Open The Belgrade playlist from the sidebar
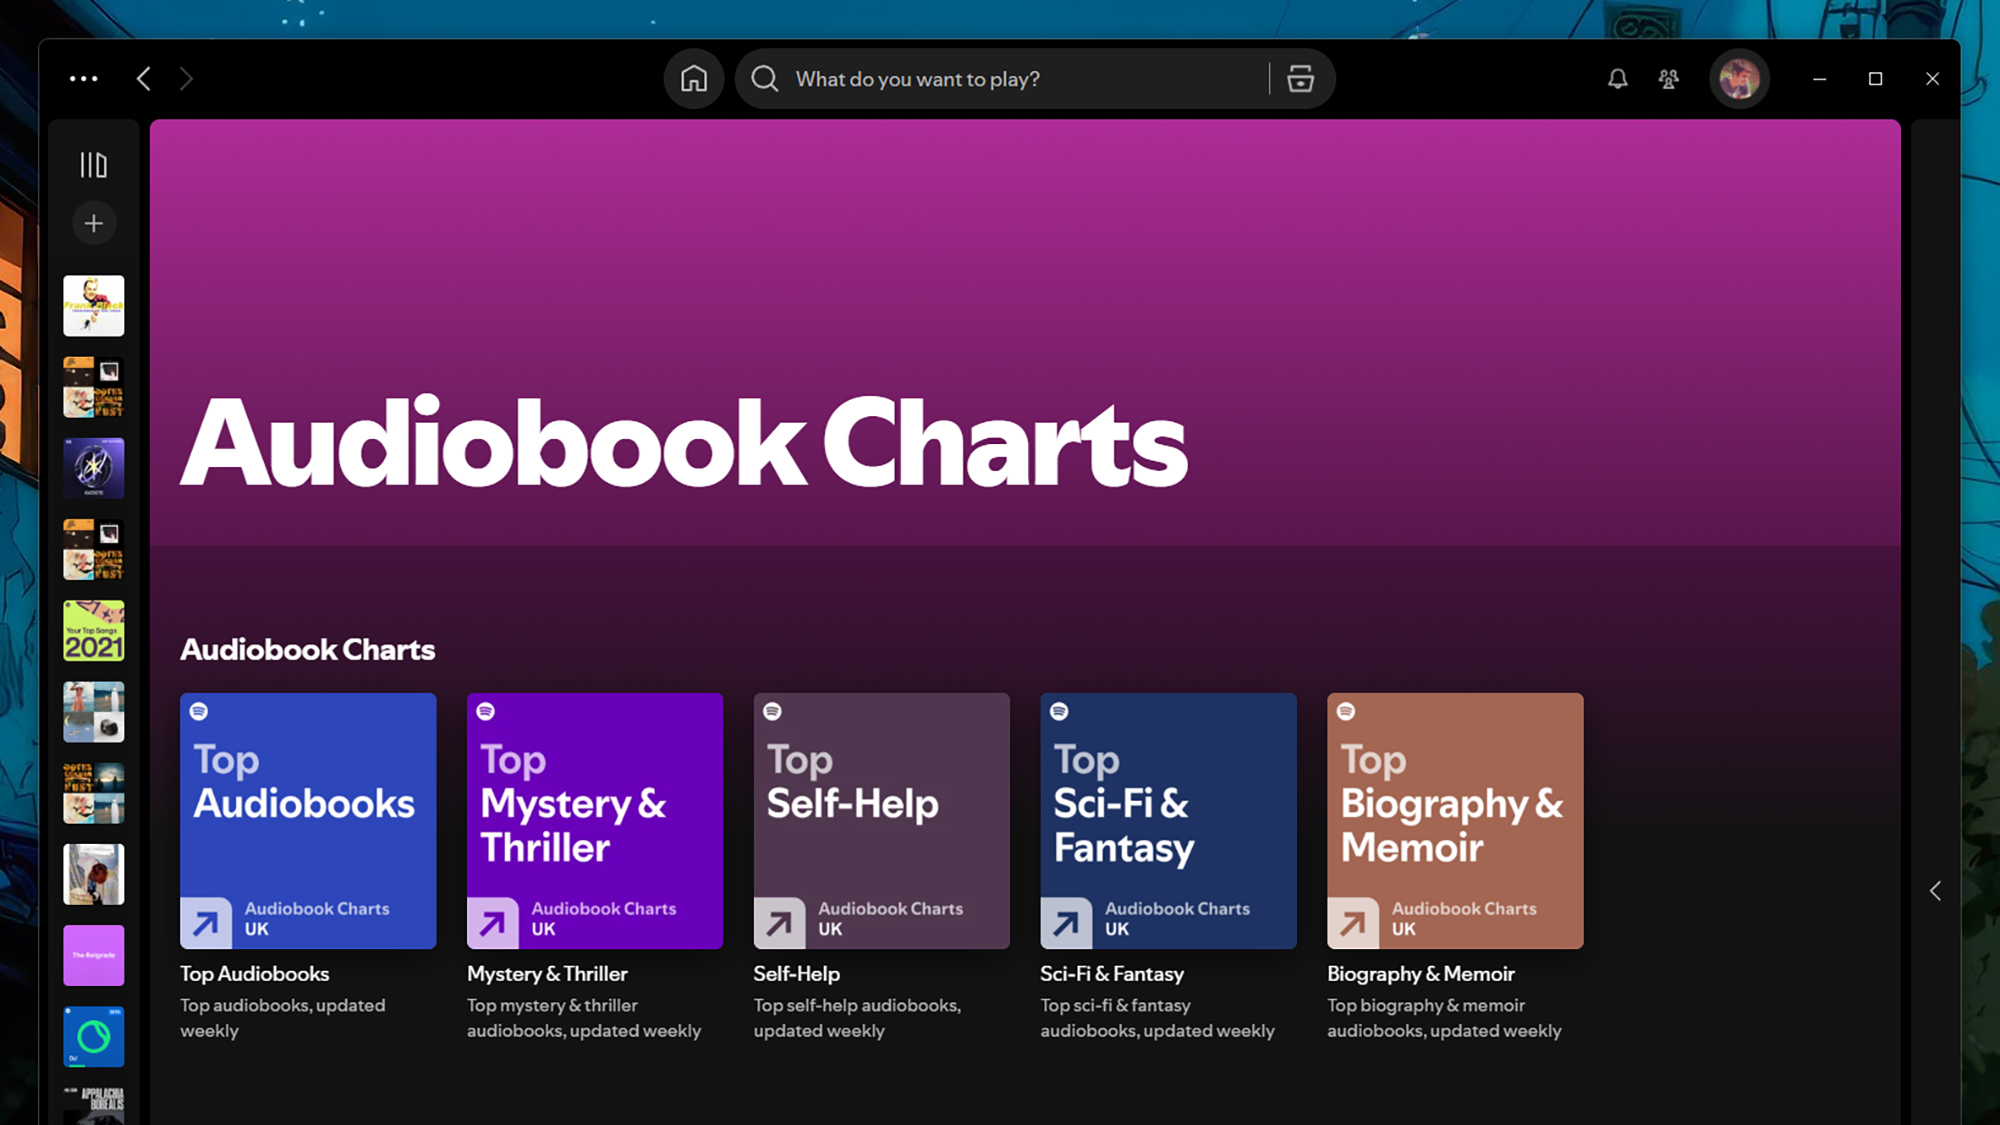The image size is (2000, 1125). (93, 955)
